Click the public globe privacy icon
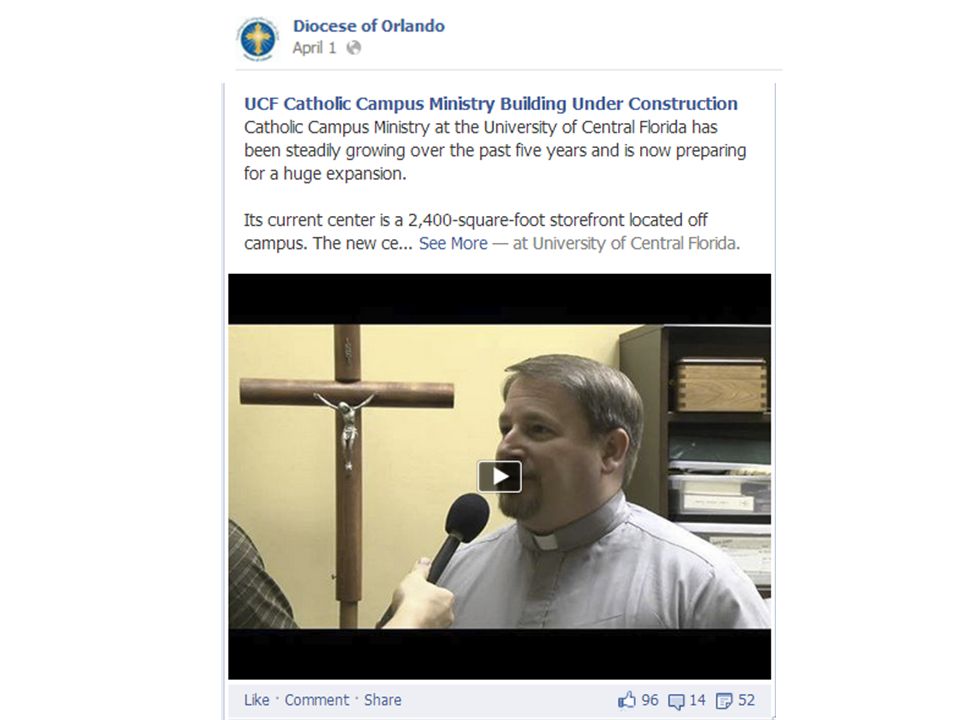 tap(354, 48)
